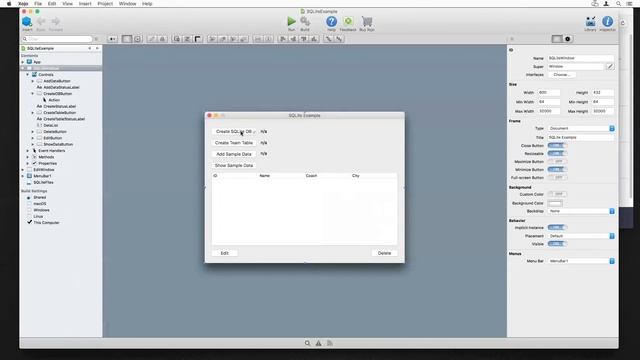Select the Show Sample Data button
The width and height of the screenshot is (640, 360).
coord(234,165)
